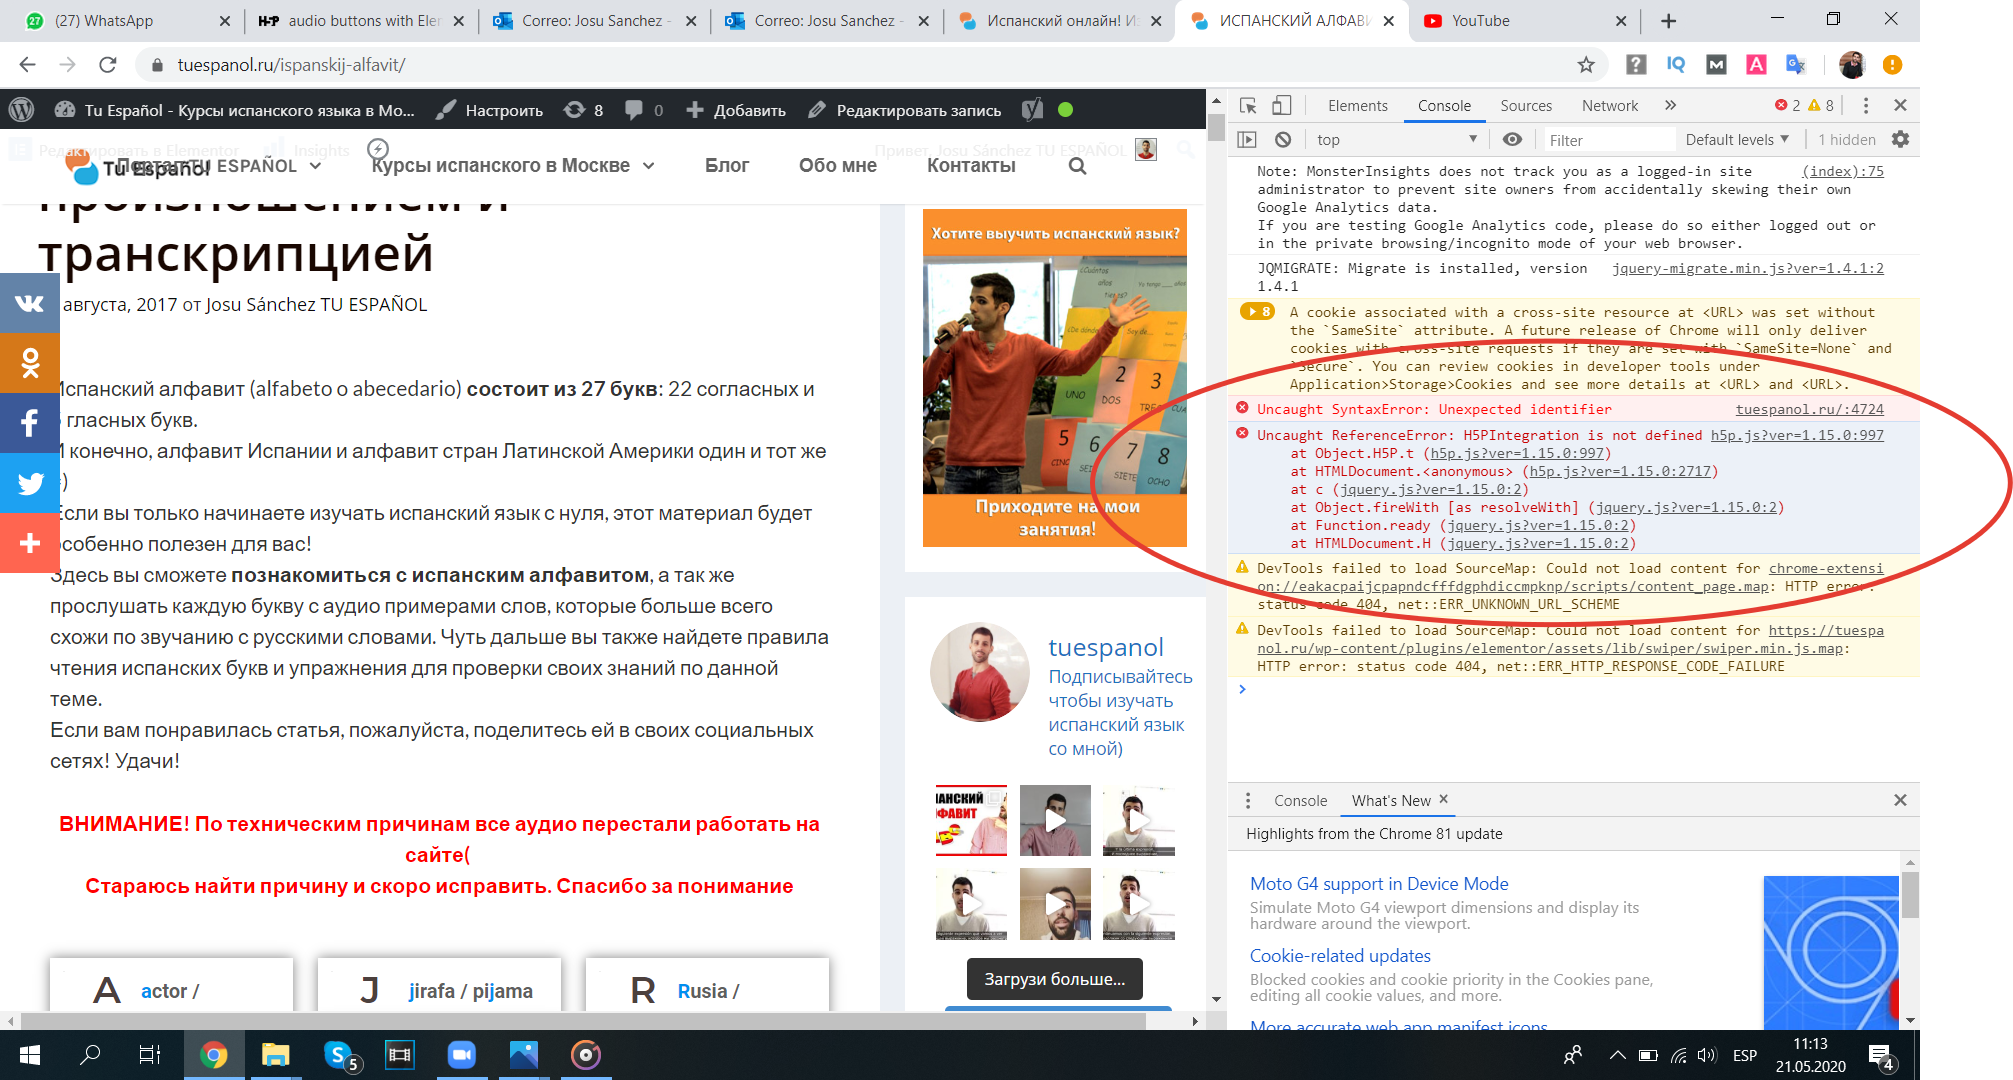Open the tuespanol profile link
Image resolution: width=2013 pixels, height=1080 pixels.
pyautogui.click(x=1105, y=648)
